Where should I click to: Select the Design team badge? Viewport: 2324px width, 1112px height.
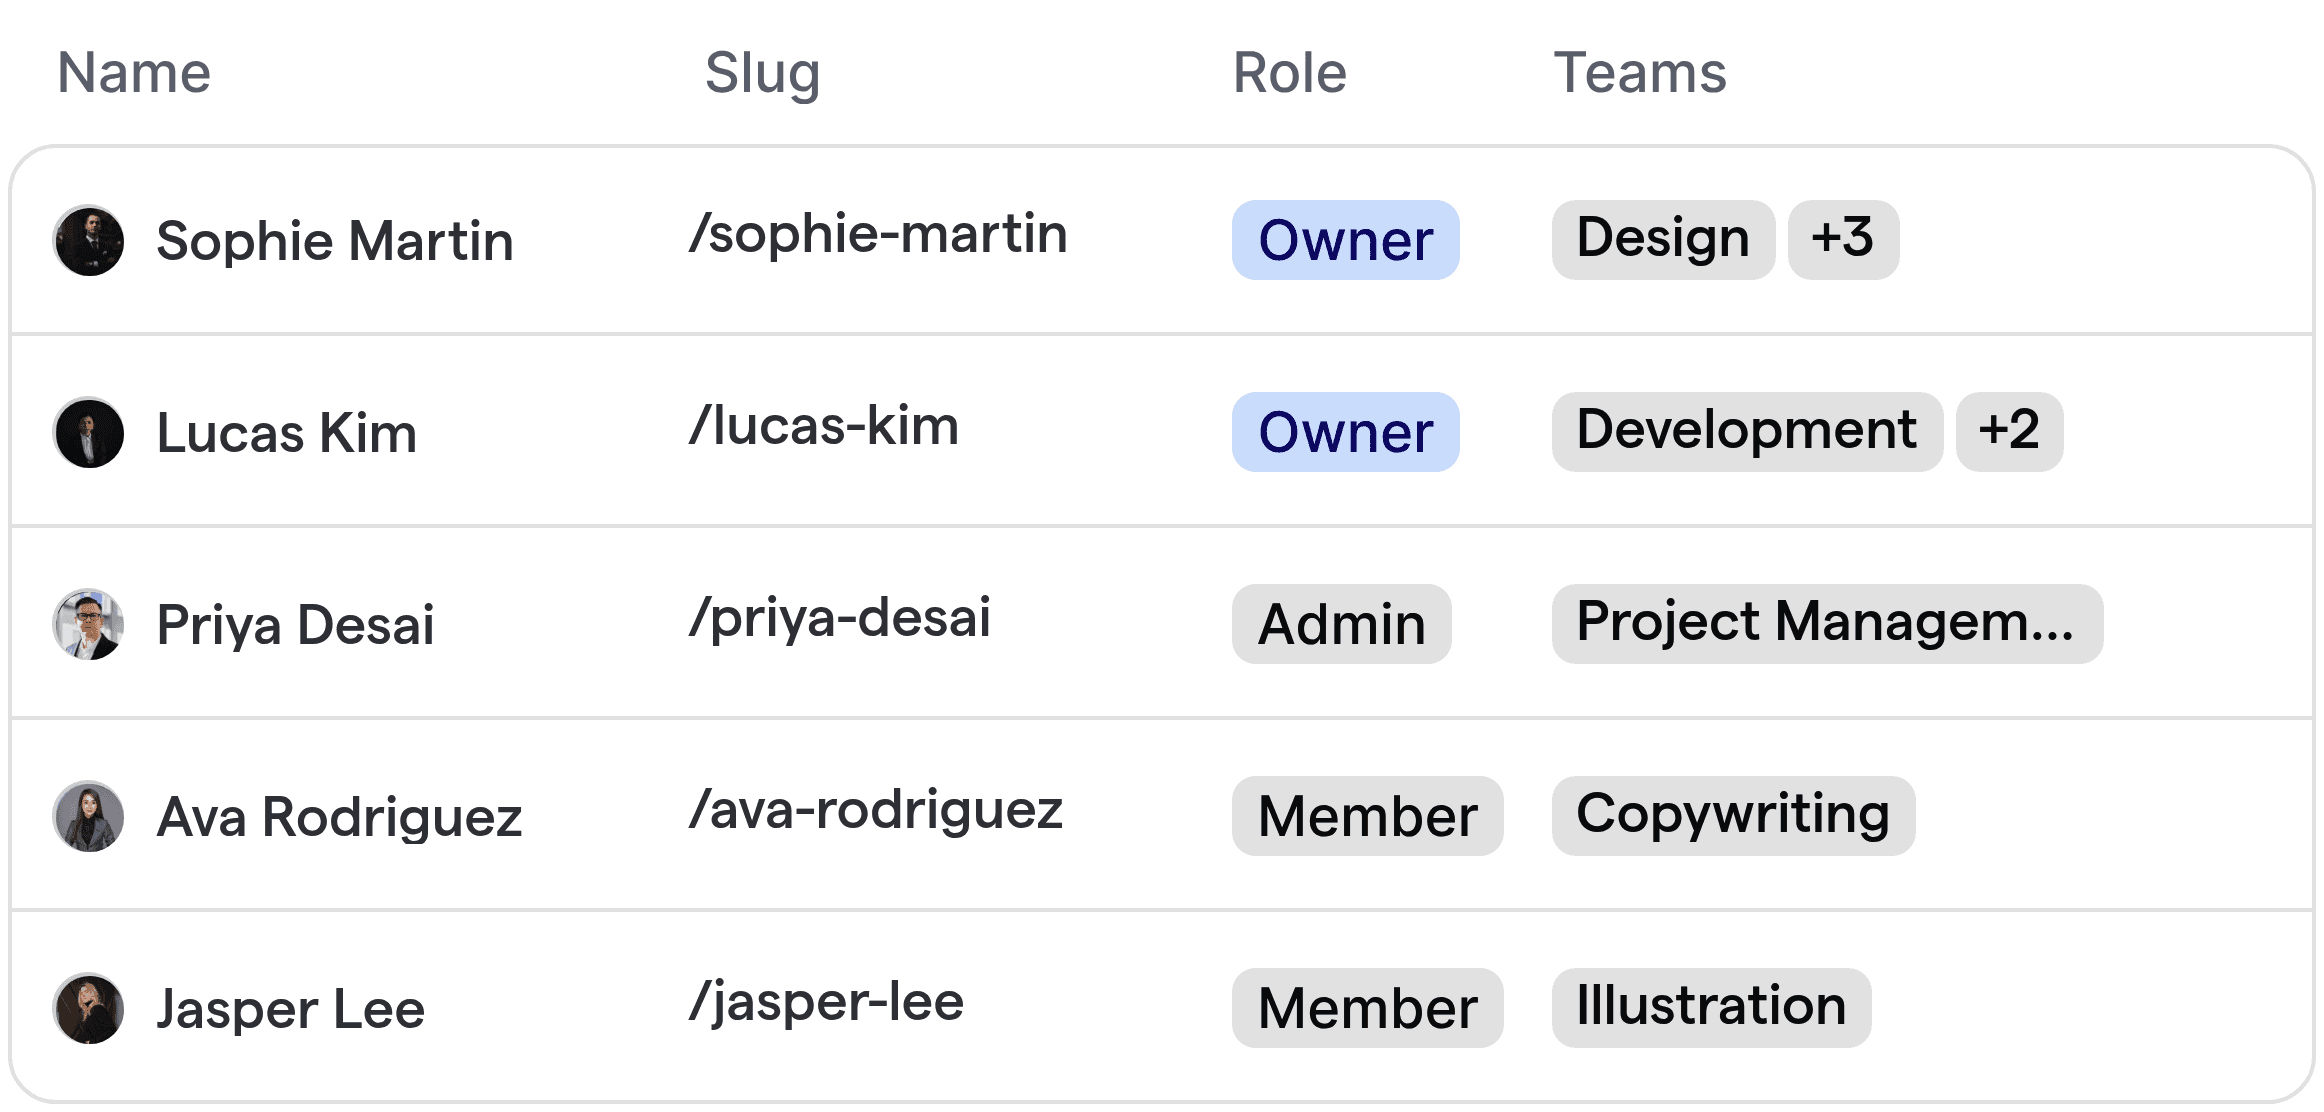click(1662, 238)
